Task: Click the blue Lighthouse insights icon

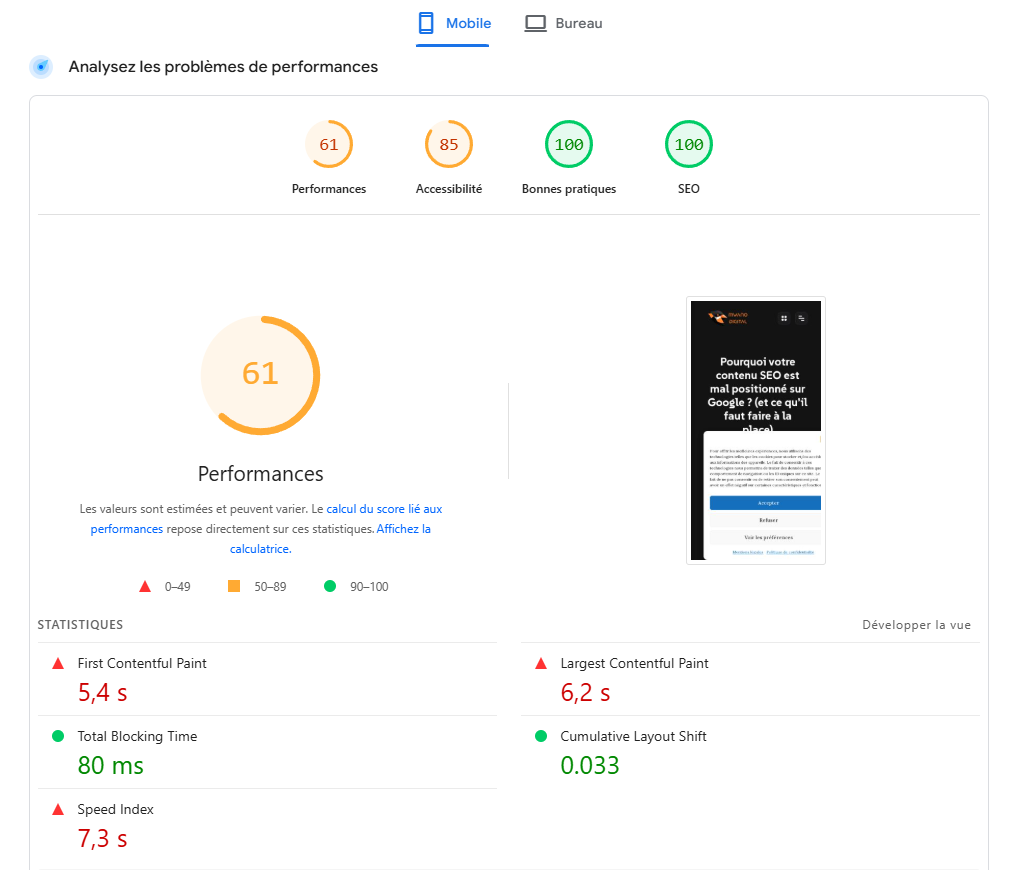Action: (40, 66)
